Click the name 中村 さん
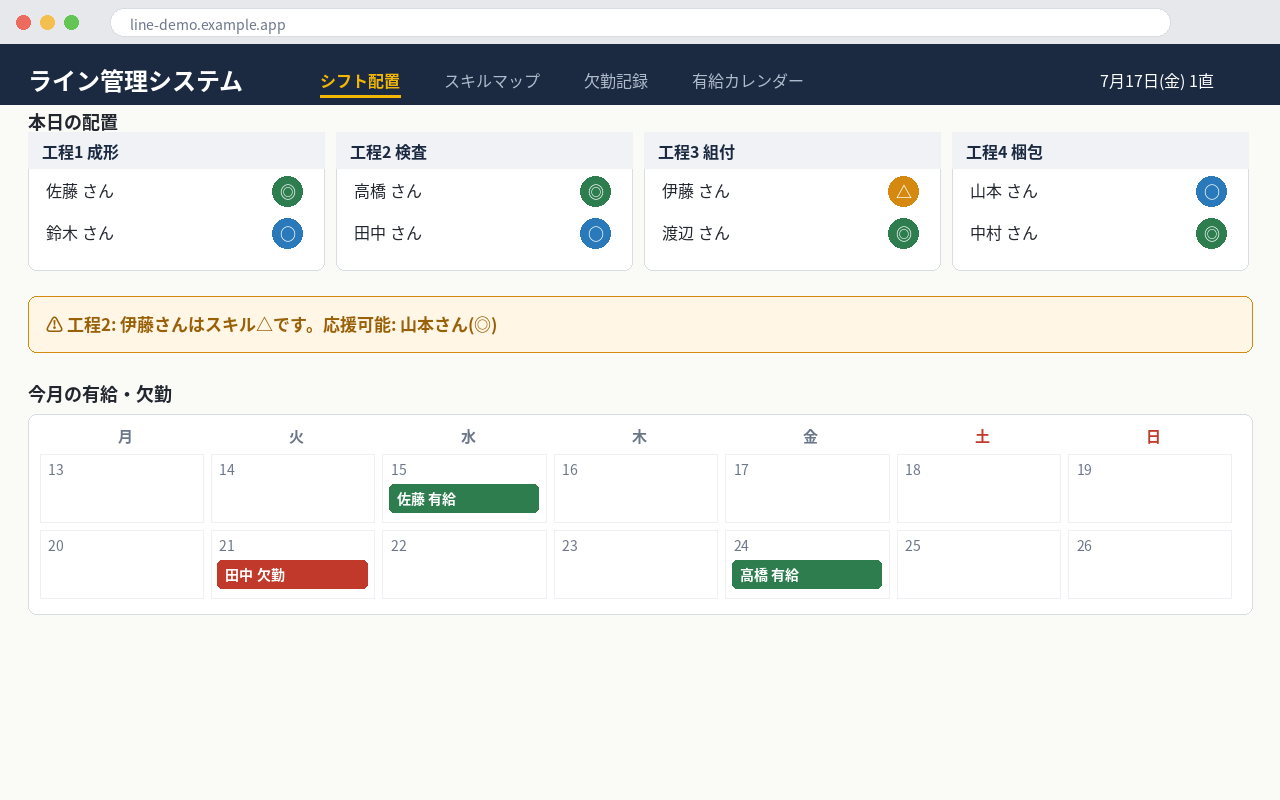 click(1004, 233)
